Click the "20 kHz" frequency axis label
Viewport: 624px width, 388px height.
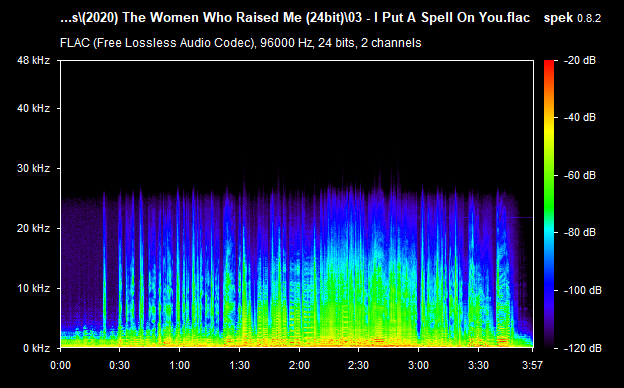pyautogui.click(x=33, y=228)
